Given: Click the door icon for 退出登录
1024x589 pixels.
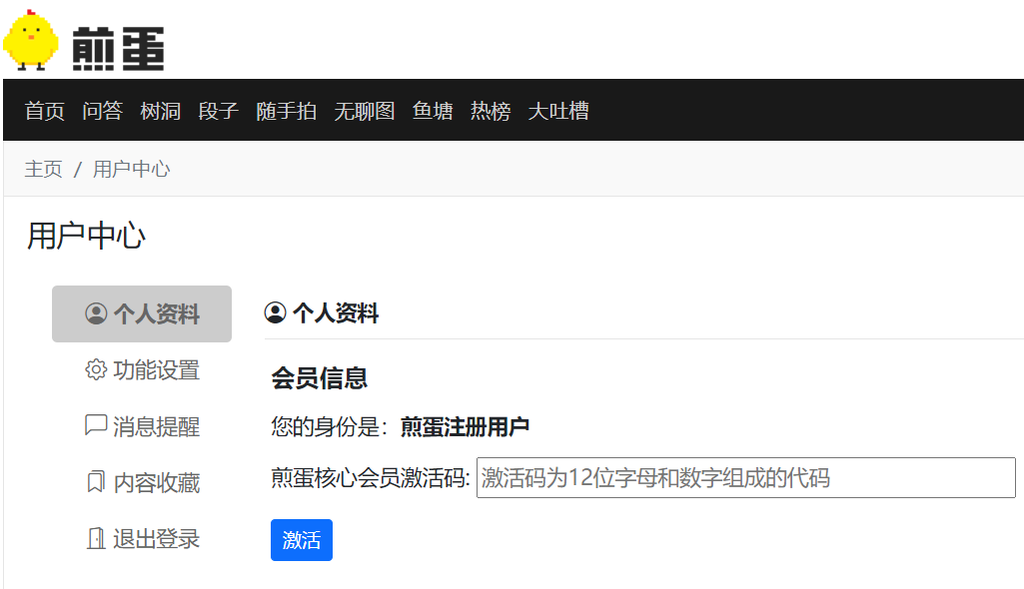Looking at the screenshot, I should pyautogui.click(x=96, y=539).
